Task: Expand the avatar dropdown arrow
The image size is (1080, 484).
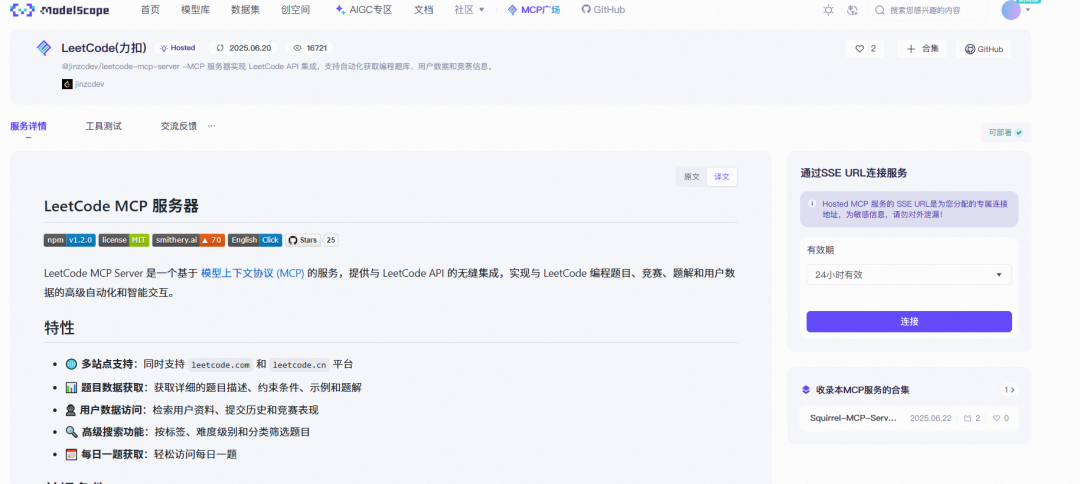Action: click(x=1028, y=10)
